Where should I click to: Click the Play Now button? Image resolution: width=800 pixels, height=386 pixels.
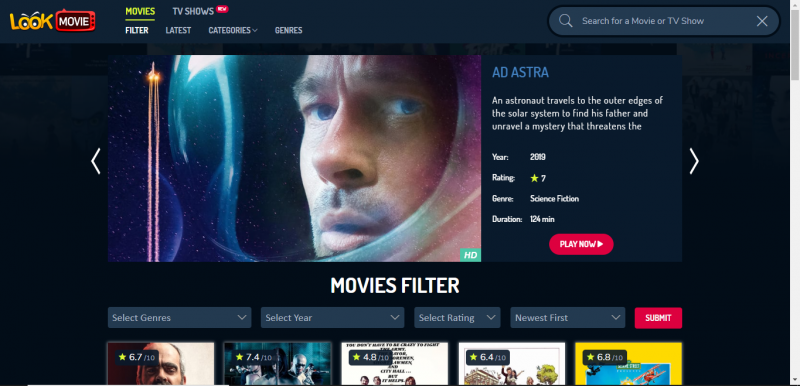[x=581, y=244]
